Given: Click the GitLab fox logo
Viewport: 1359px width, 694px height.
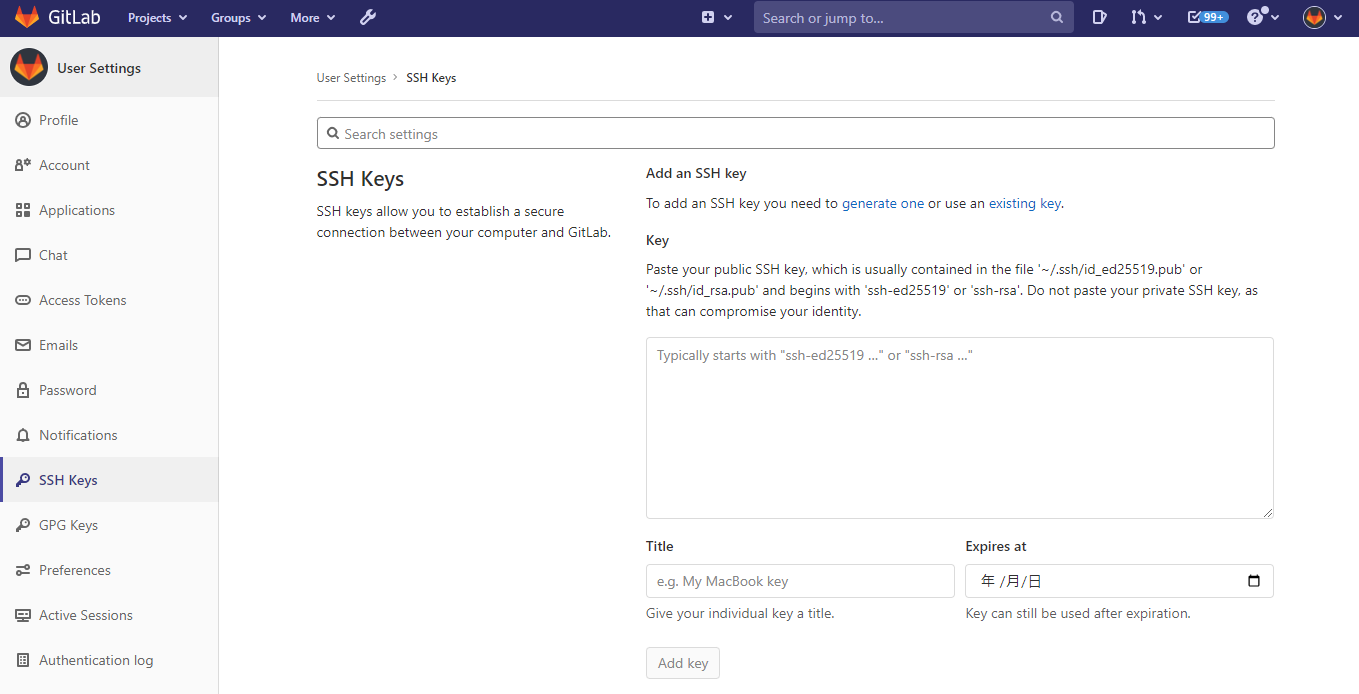Looking at the screenshot, I should point(27,16).
